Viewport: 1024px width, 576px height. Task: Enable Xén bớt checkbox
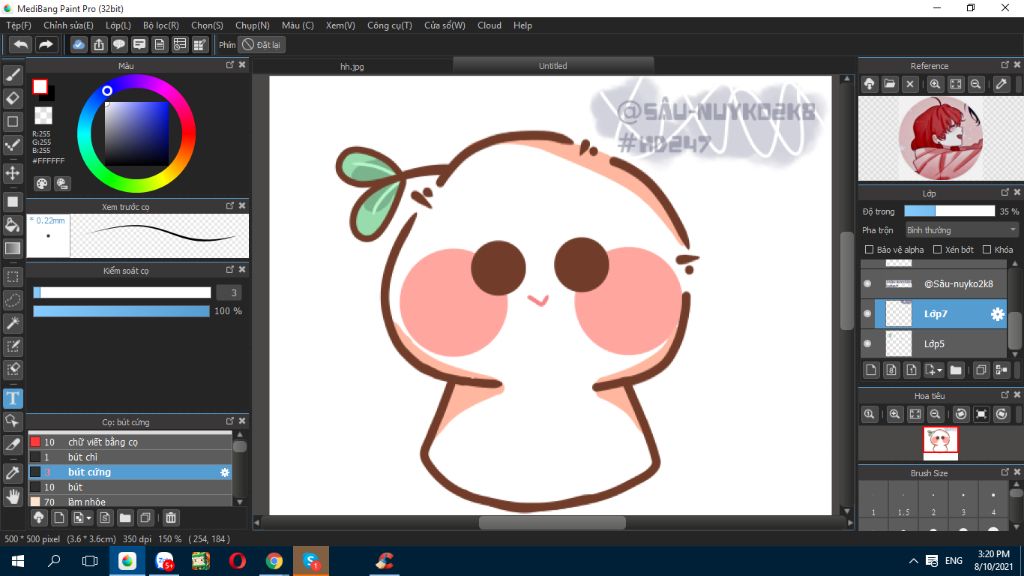tap(937, 249)
